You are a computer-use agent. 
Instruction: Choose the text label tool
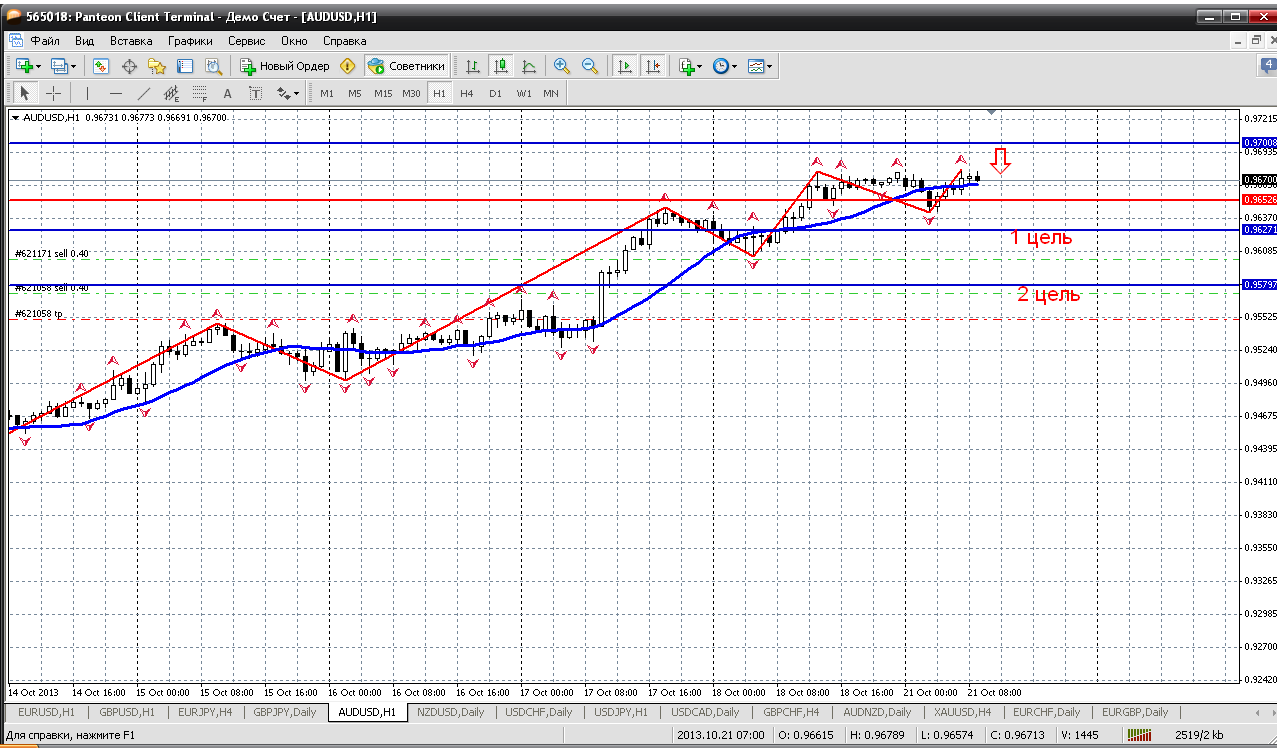[227, 93]
